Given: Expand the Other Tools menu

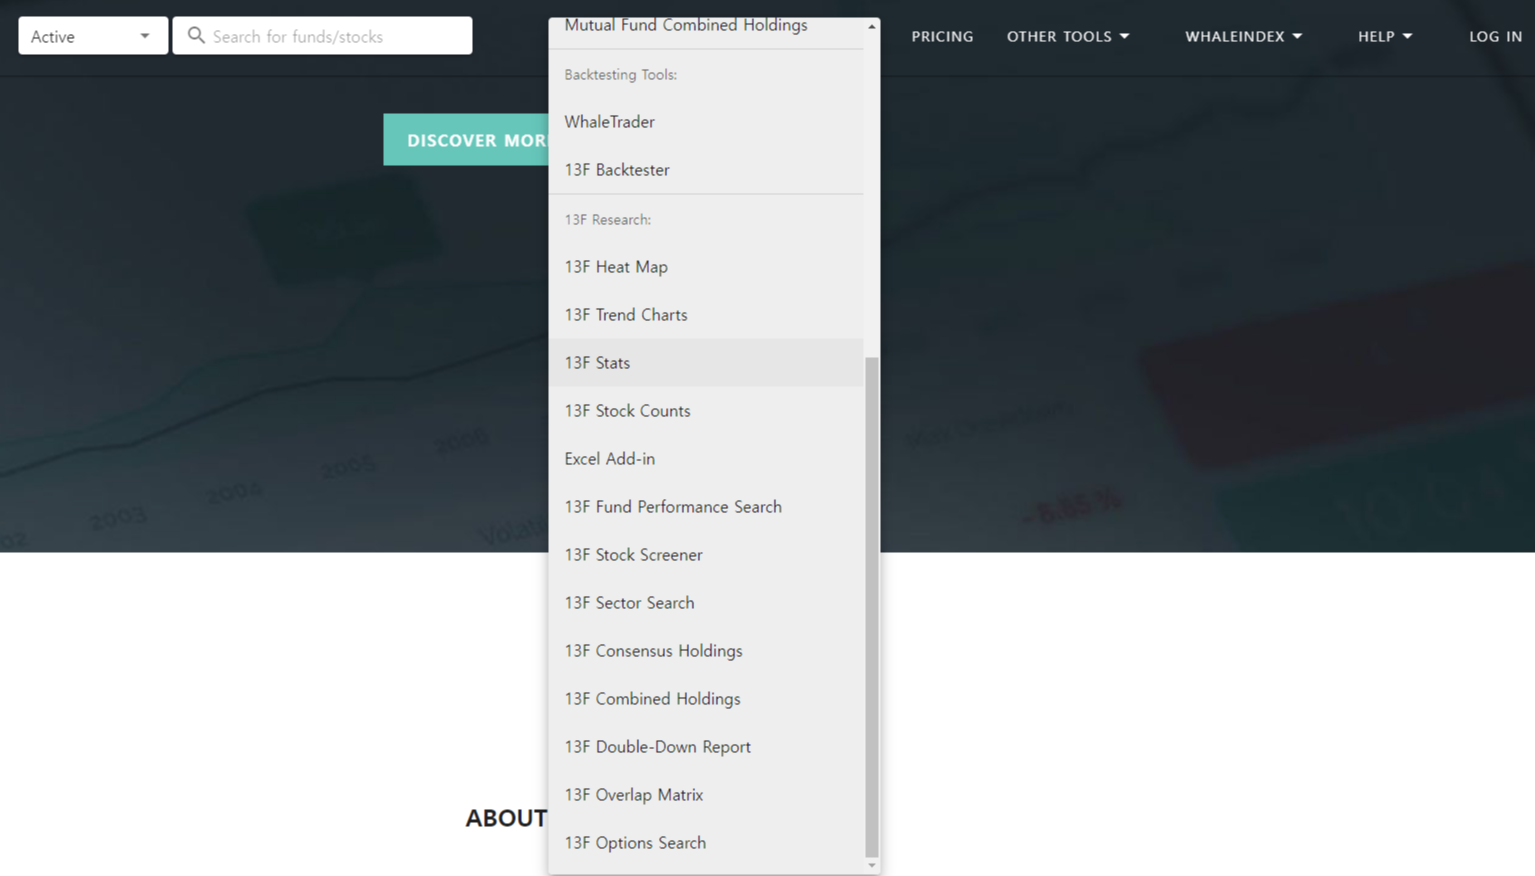Looking at the screenshot, I should click(1068, 36).
